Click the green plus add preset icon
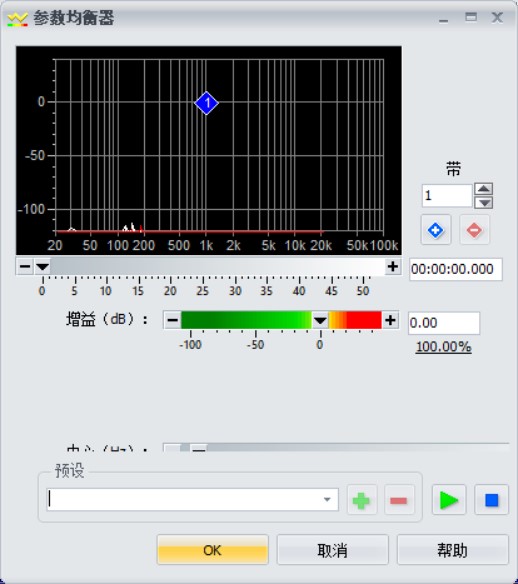This screenshot has width=518, height=584. (362, 500)
